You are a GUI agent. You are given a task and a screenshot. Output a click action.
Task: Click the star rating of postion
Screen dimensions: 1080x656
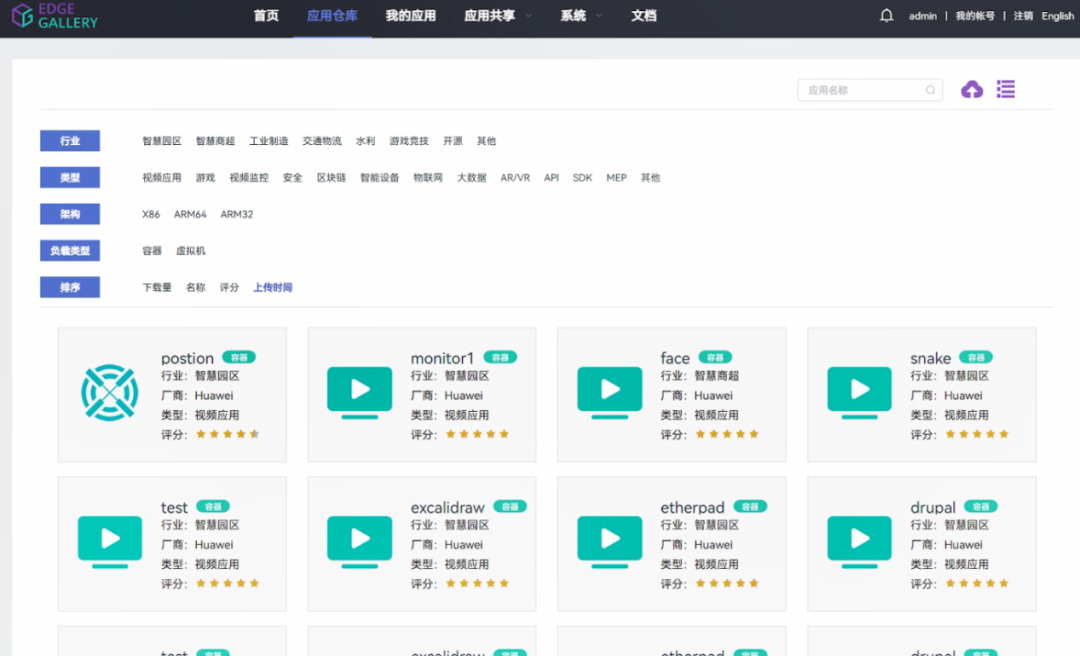[227, 434]
